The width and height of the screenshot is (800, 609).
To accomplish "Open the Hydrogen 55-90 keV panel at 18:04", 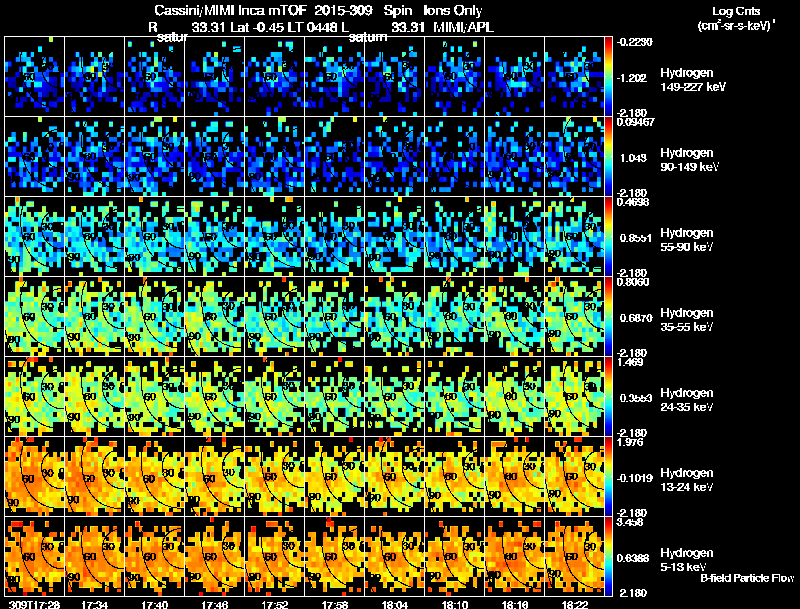I will coord(395,237).
